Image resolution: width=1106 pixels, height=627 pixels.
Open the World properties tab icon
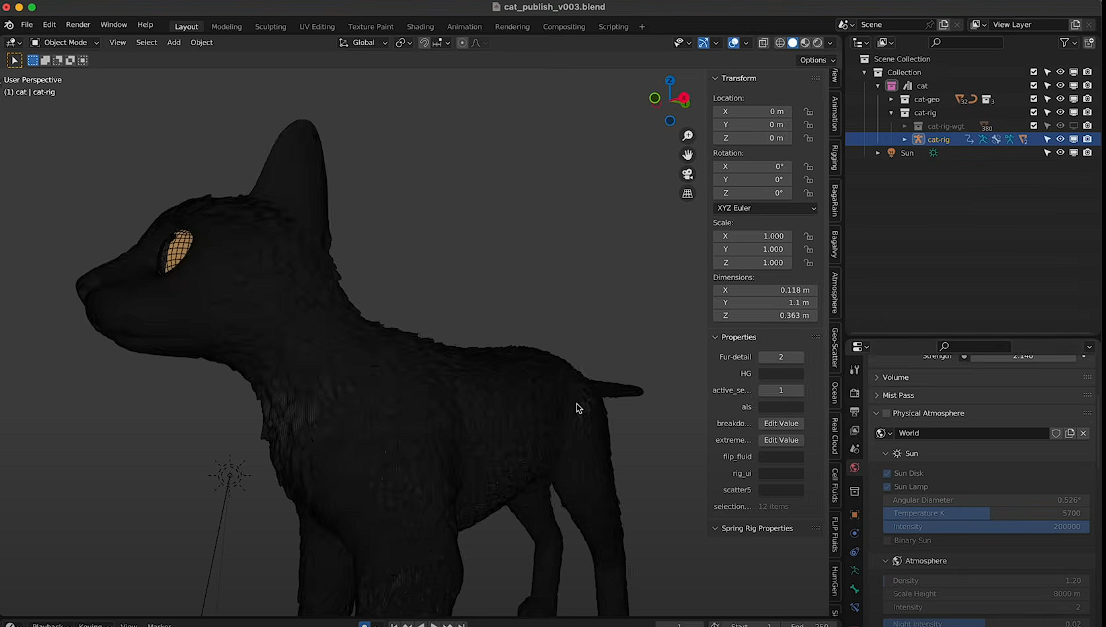(x=855, y=468)
